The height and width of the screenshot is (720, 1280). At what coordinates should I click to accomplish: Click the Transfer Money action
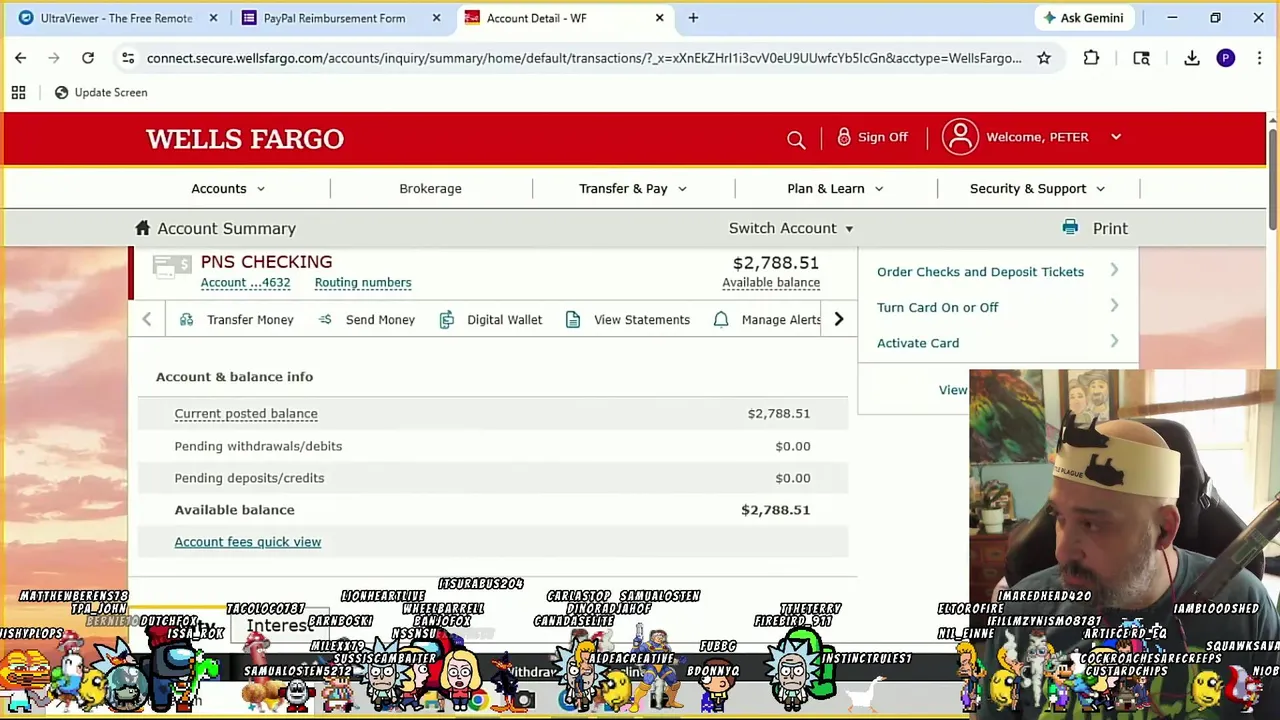pyautogui.click(x=237, y=319)
